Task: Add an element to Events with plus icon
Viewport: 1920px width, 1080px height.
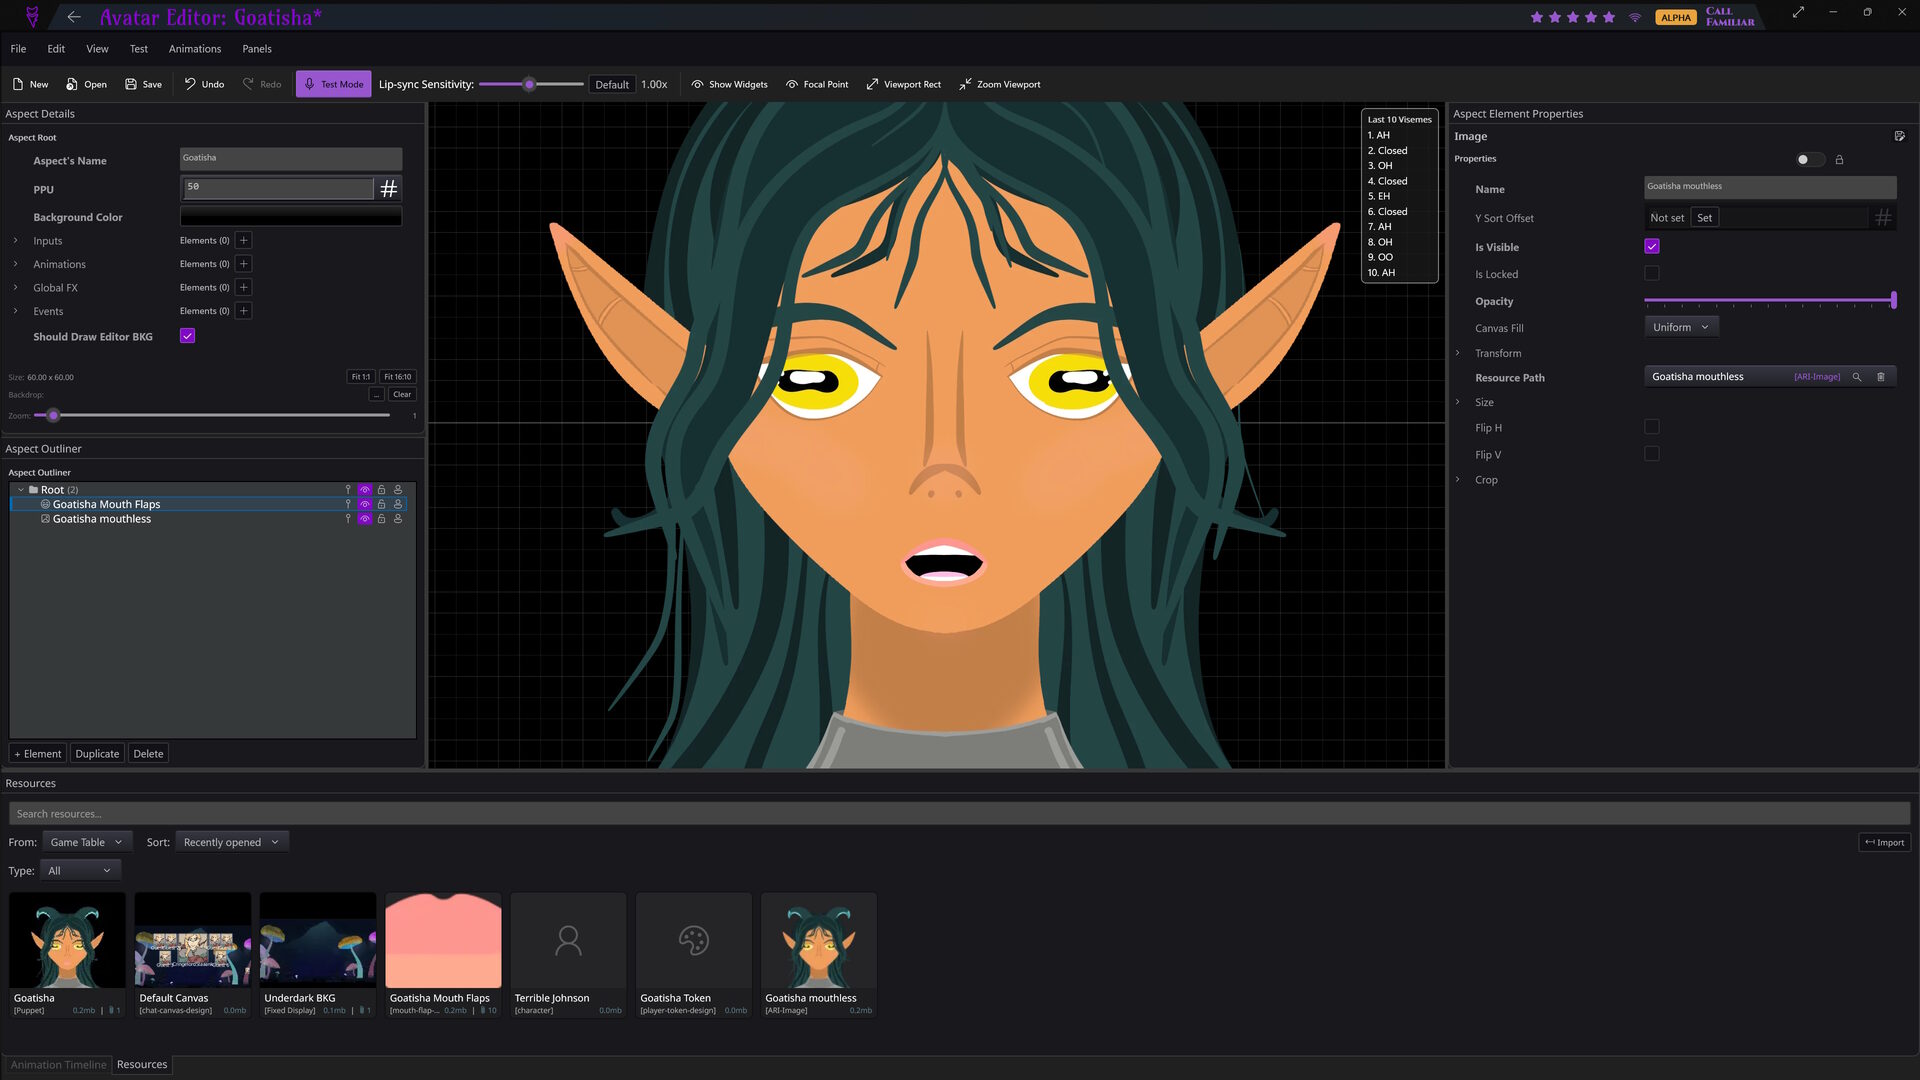Action: [x=243, y=311]
